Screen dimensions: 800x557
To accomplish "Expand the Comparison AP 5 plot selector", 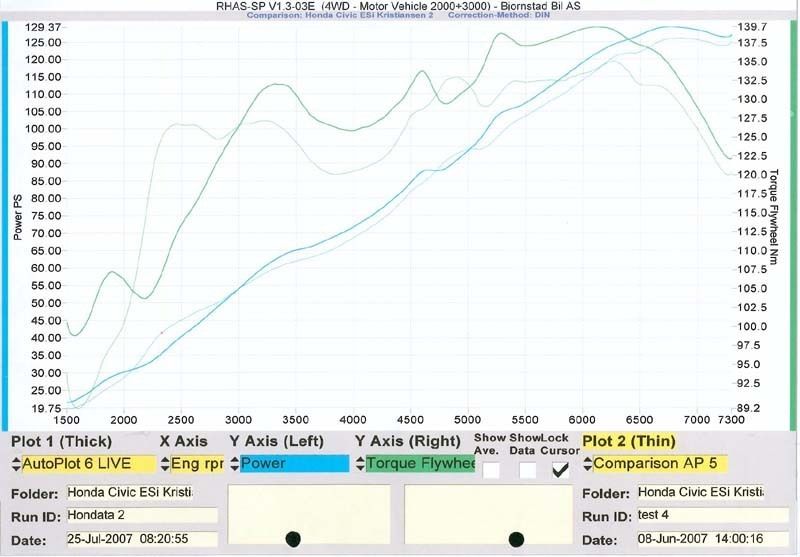I will 660,464.
